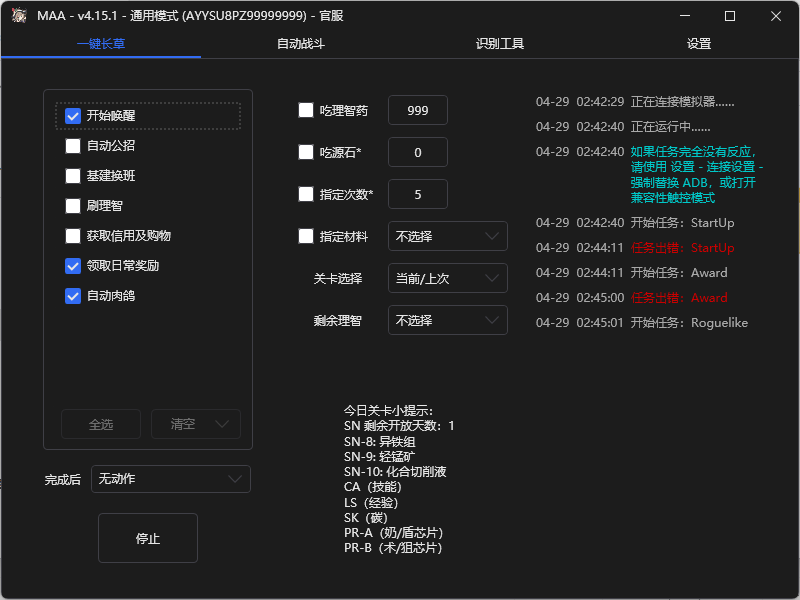Disable the 自动肉鸽 task
This screenshot has width=800, height=600.
(73, 295)
